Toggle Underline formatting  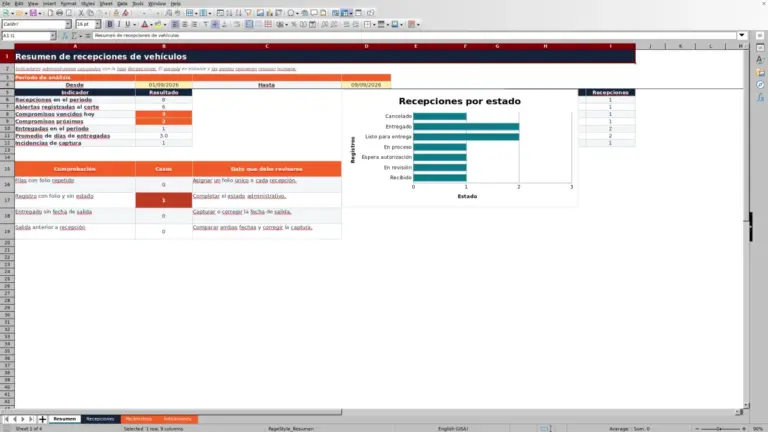(127, 24)
